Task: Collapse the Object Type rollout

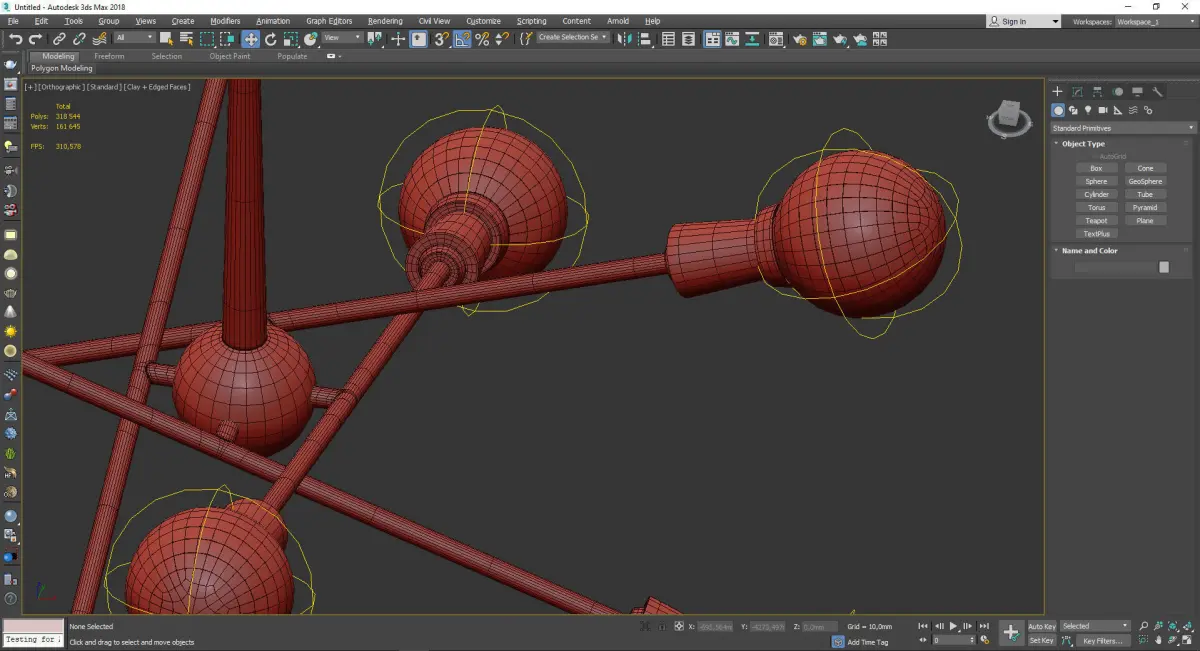Action: point(1083,144)
